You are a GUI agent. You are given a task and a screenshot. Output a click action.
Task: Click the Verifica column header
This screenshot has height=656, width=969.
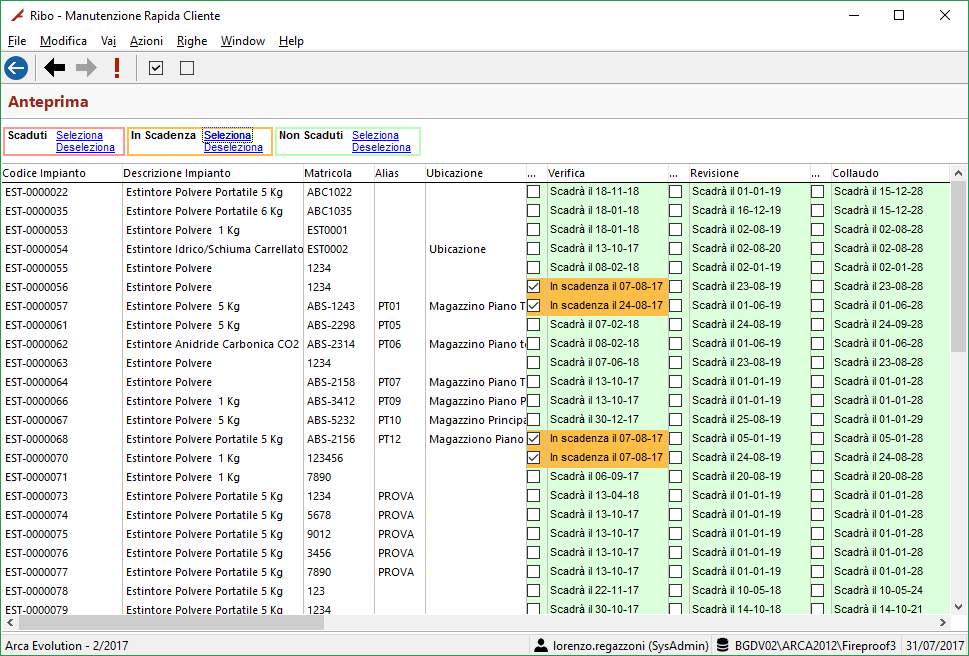pos(607,174)
